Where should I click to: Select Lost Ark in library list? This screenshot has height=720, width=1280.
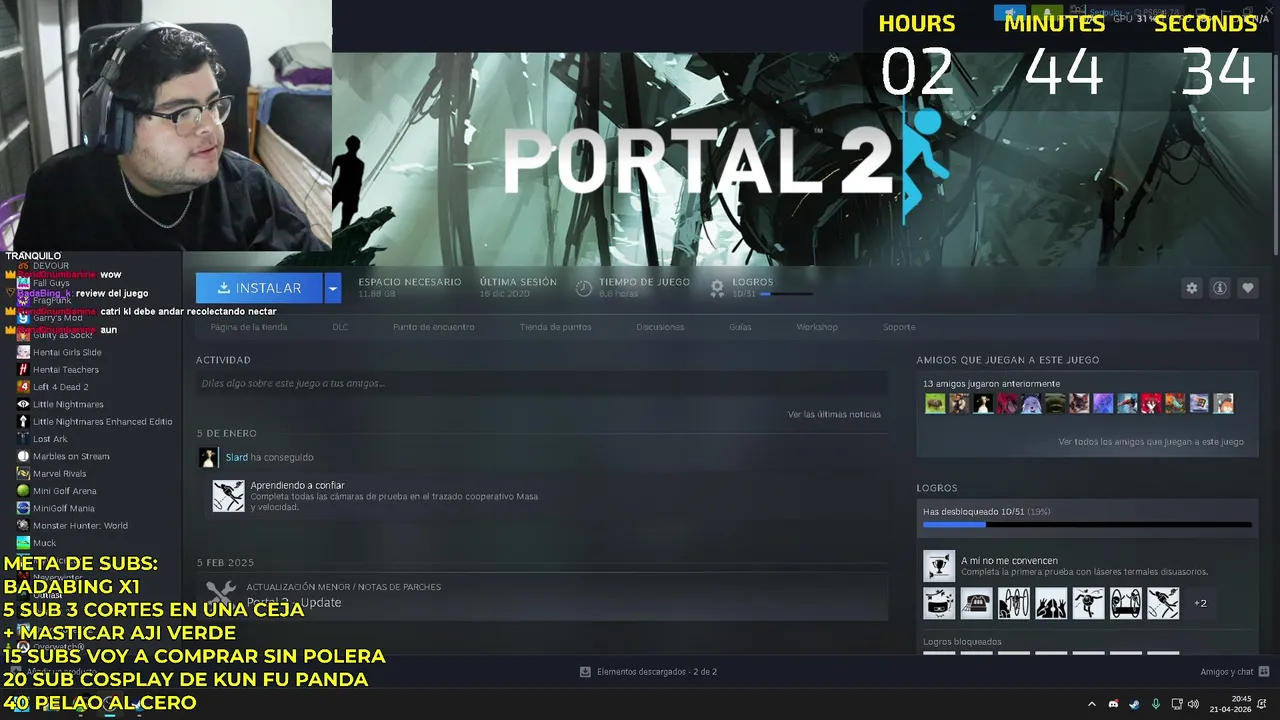pyautogui.click(x=50, y=439)
